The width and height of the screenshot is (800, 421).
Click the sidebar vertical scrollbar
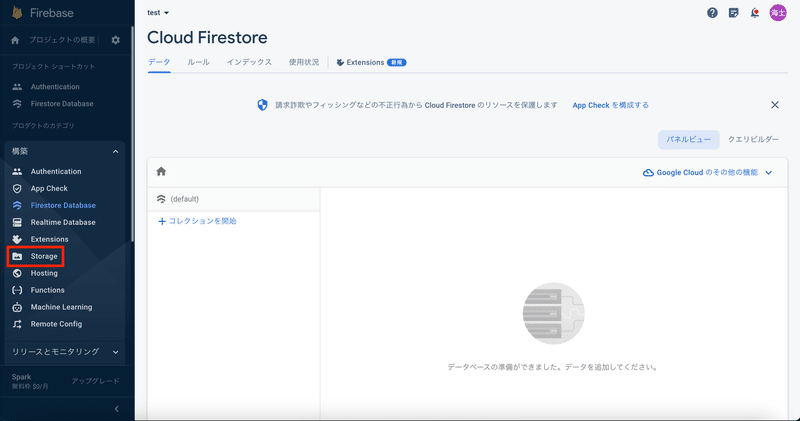tap(133, 133)
